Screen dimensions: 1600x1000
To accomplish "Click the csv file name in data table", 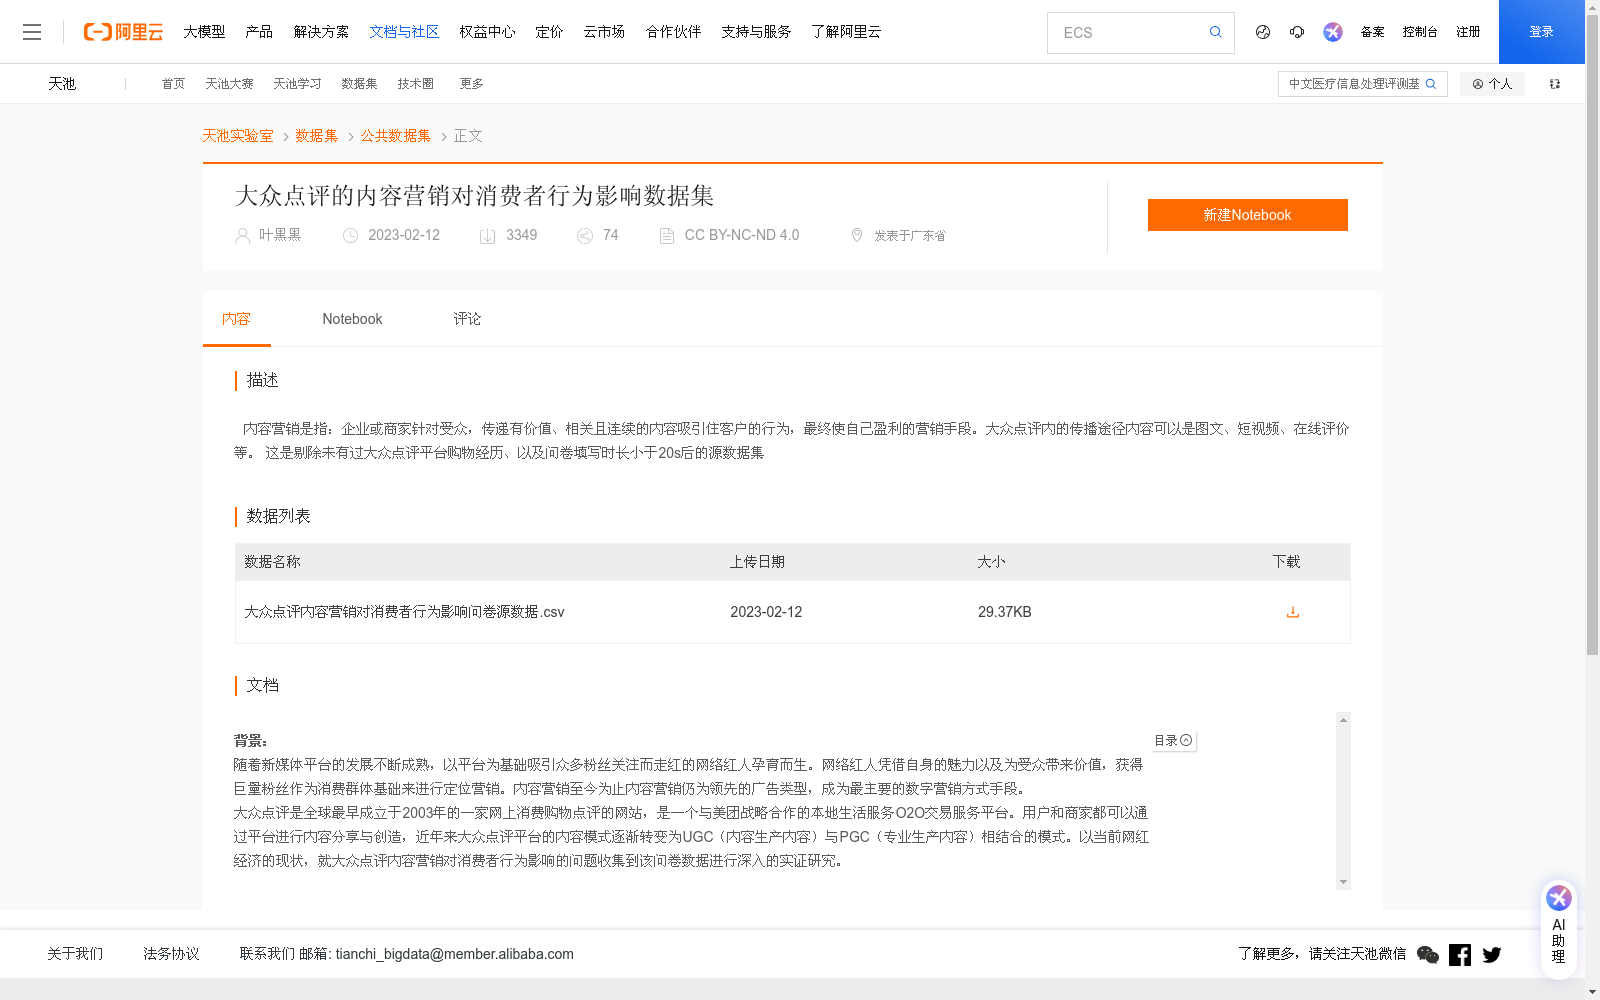I will 404,612.
